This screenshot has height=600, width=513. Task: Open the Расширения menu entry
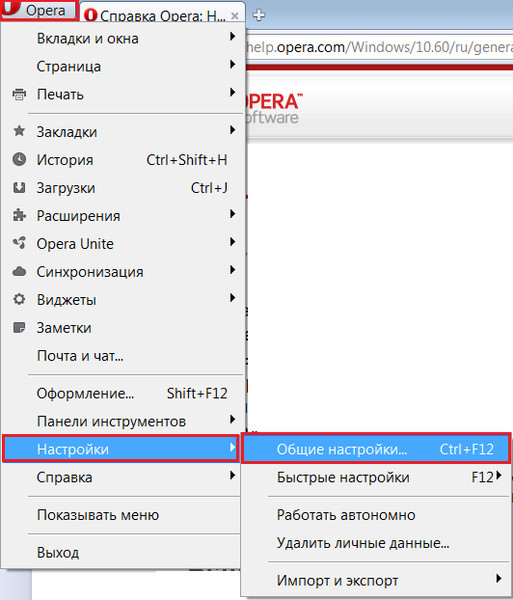122,215
